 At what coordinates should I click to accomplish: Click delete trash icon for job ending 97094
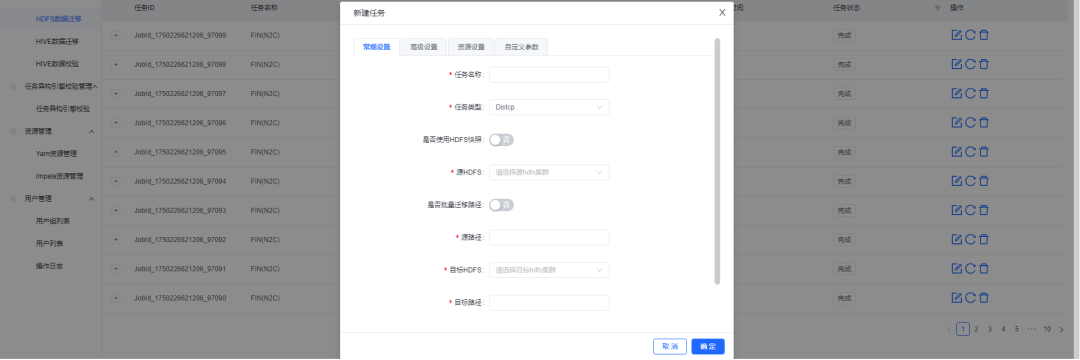coord(984,181)
